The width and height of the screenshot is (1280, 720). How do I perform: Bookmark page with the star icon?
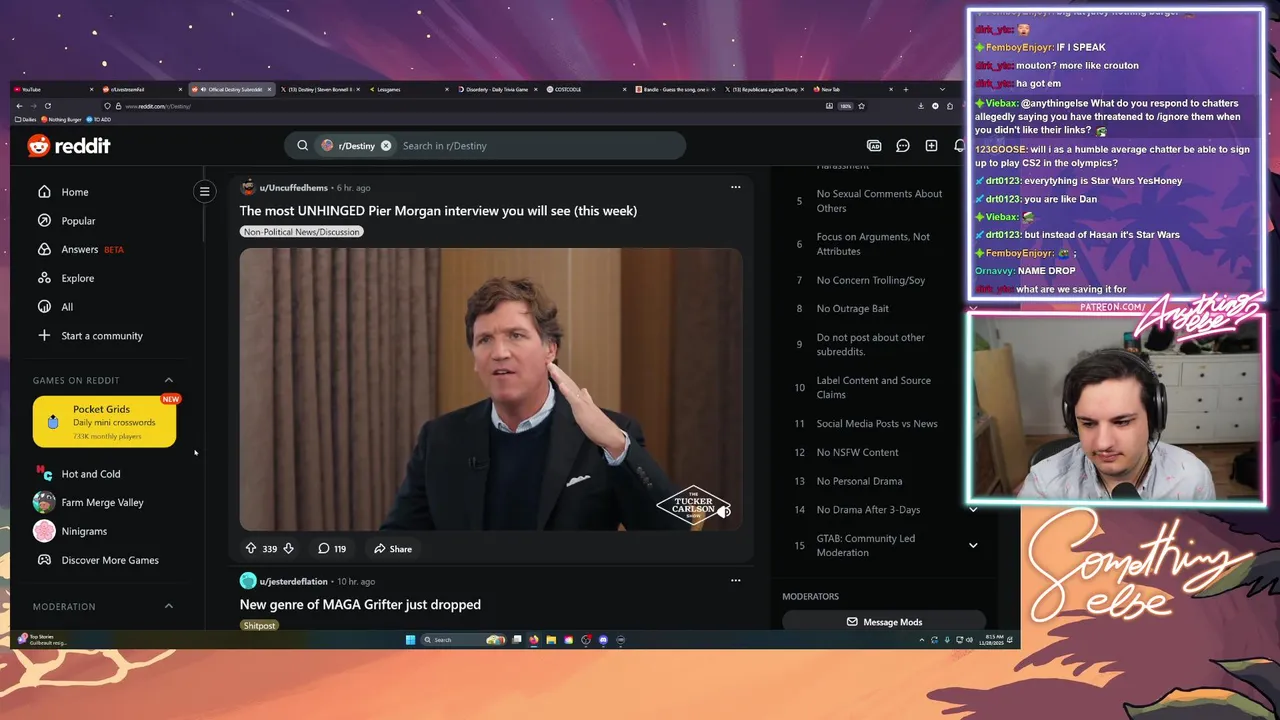(861, 106)
